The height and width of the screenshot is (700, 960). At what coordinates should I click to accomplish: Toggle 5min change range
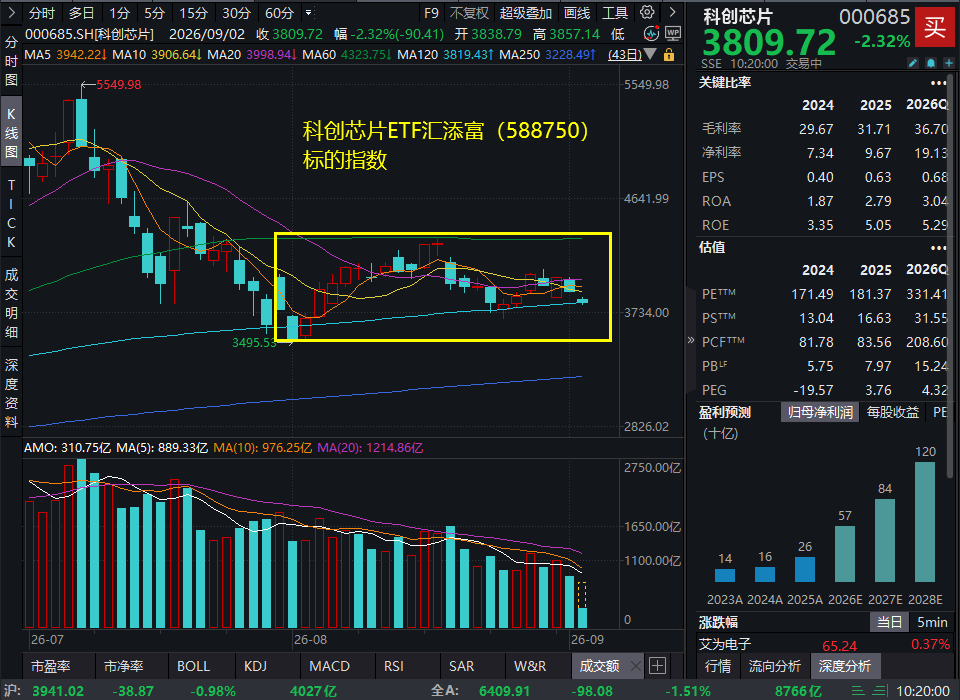932,622
